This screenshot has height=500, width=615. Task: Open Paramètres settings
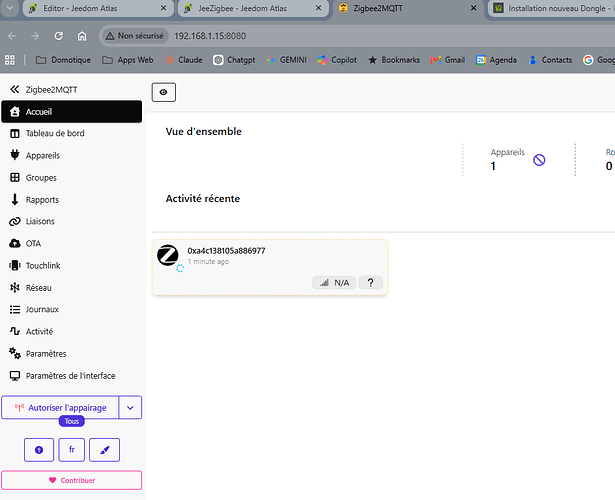click(72, 354)
